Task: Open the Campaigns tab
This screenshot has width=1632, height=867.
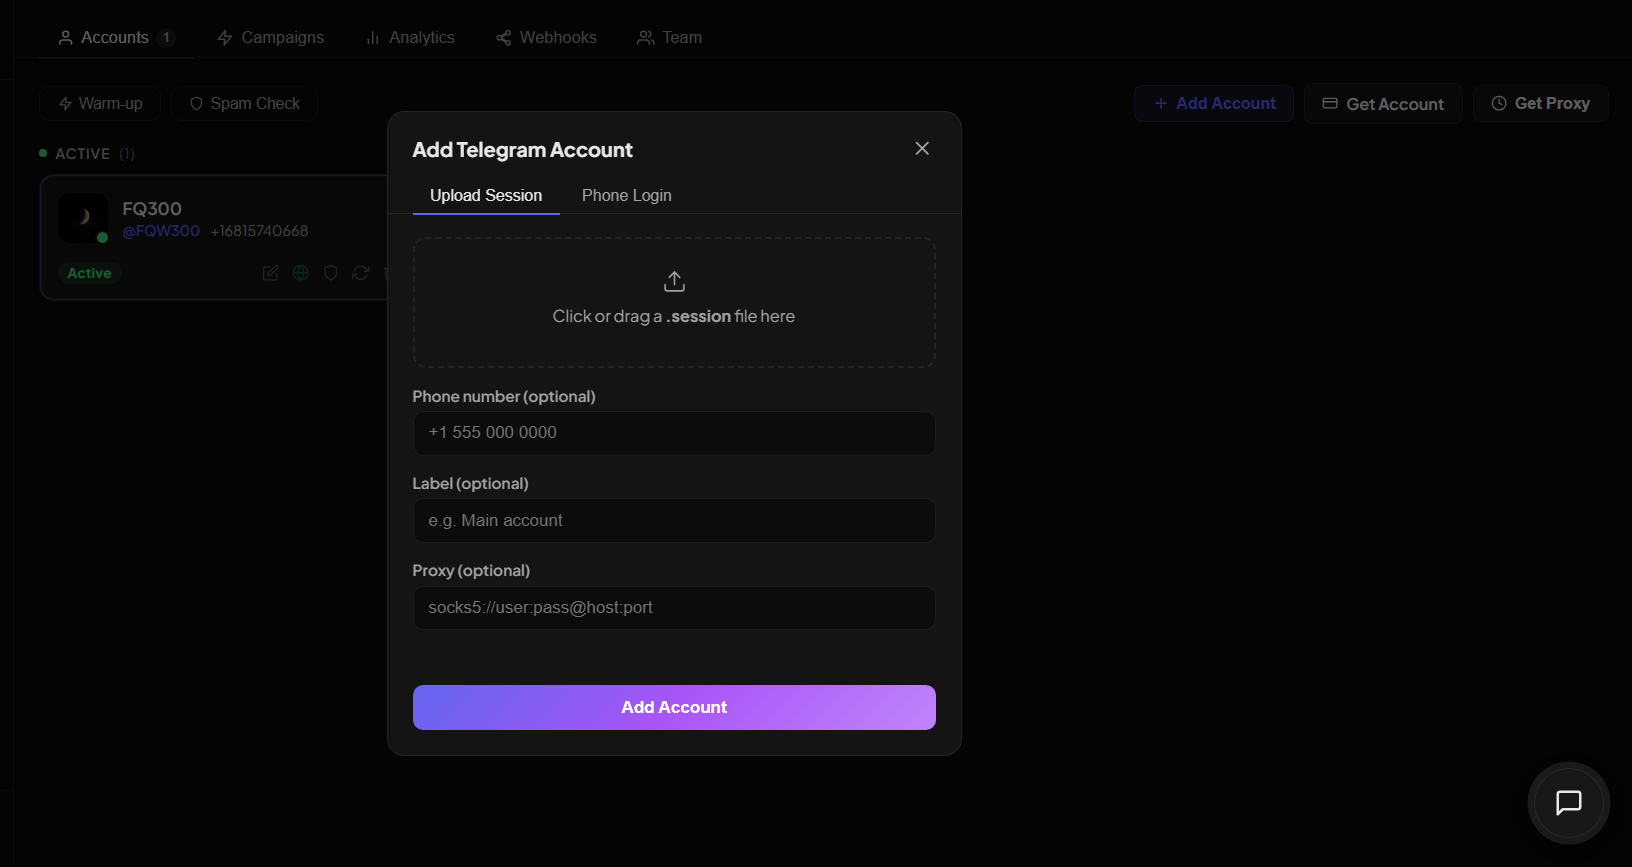Action: coord(270,37)
